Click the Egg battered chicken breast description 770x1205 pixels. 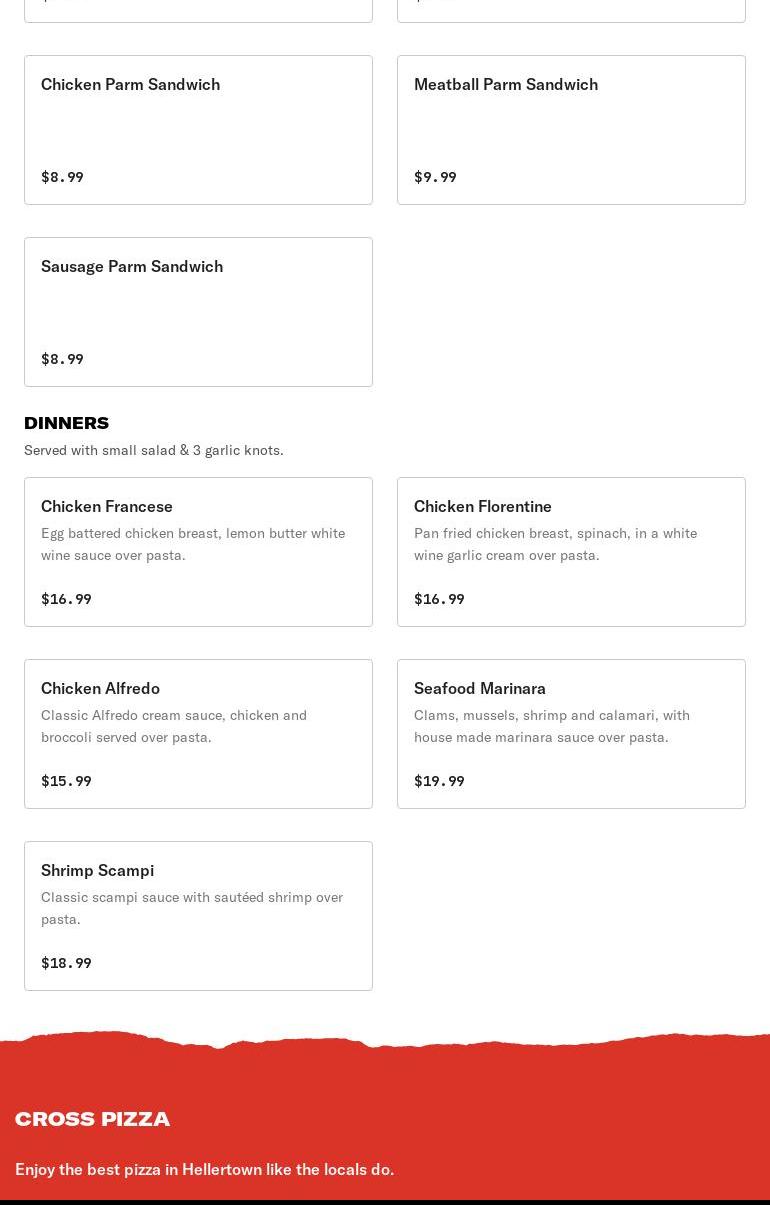pyautogui.click(x=192, y=544)
